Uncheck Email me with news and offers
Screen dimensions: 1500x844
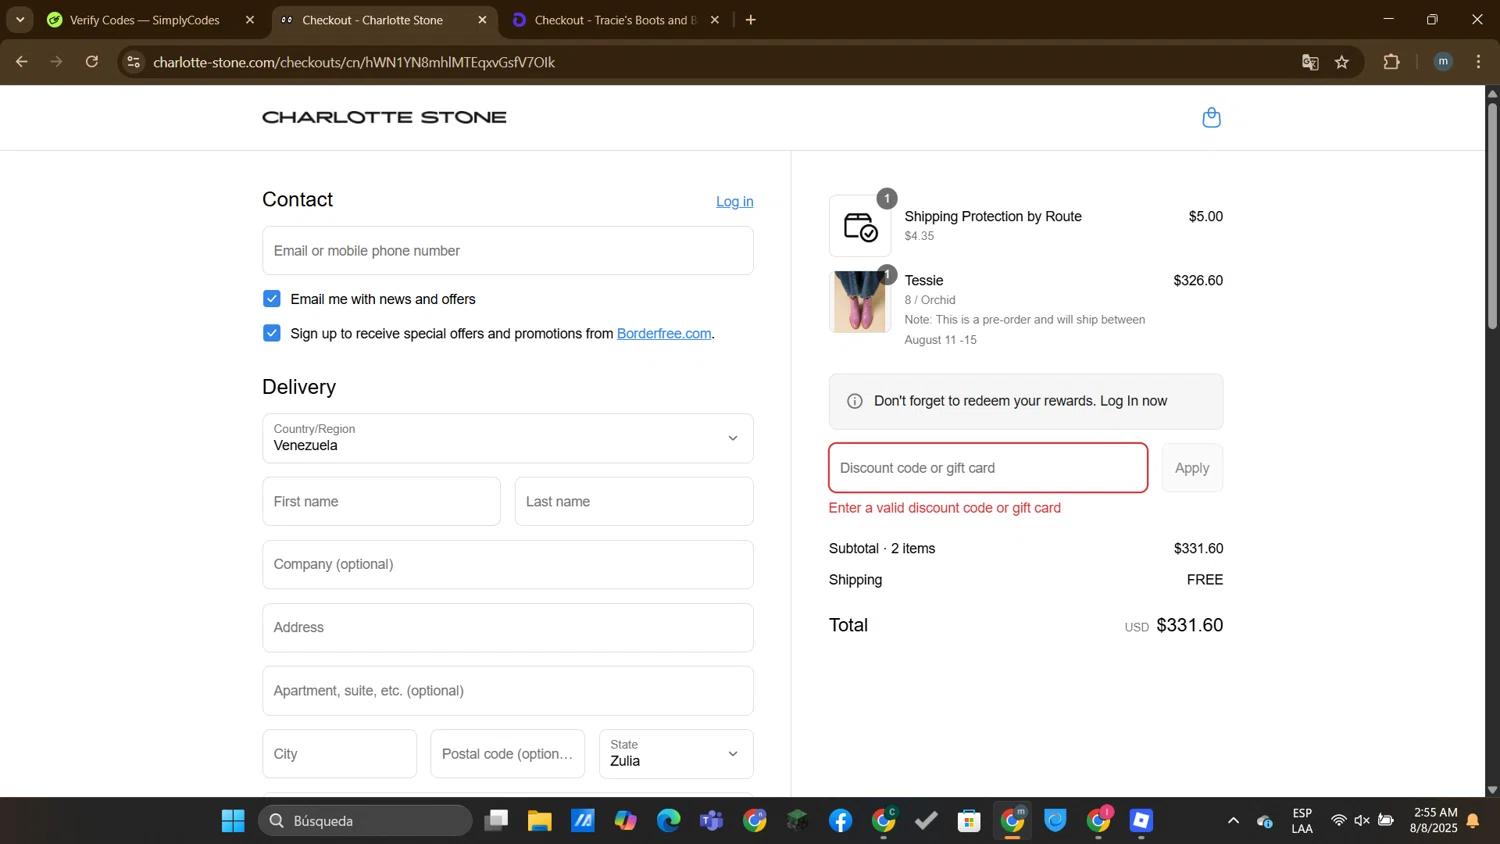(x=272, y=299)
